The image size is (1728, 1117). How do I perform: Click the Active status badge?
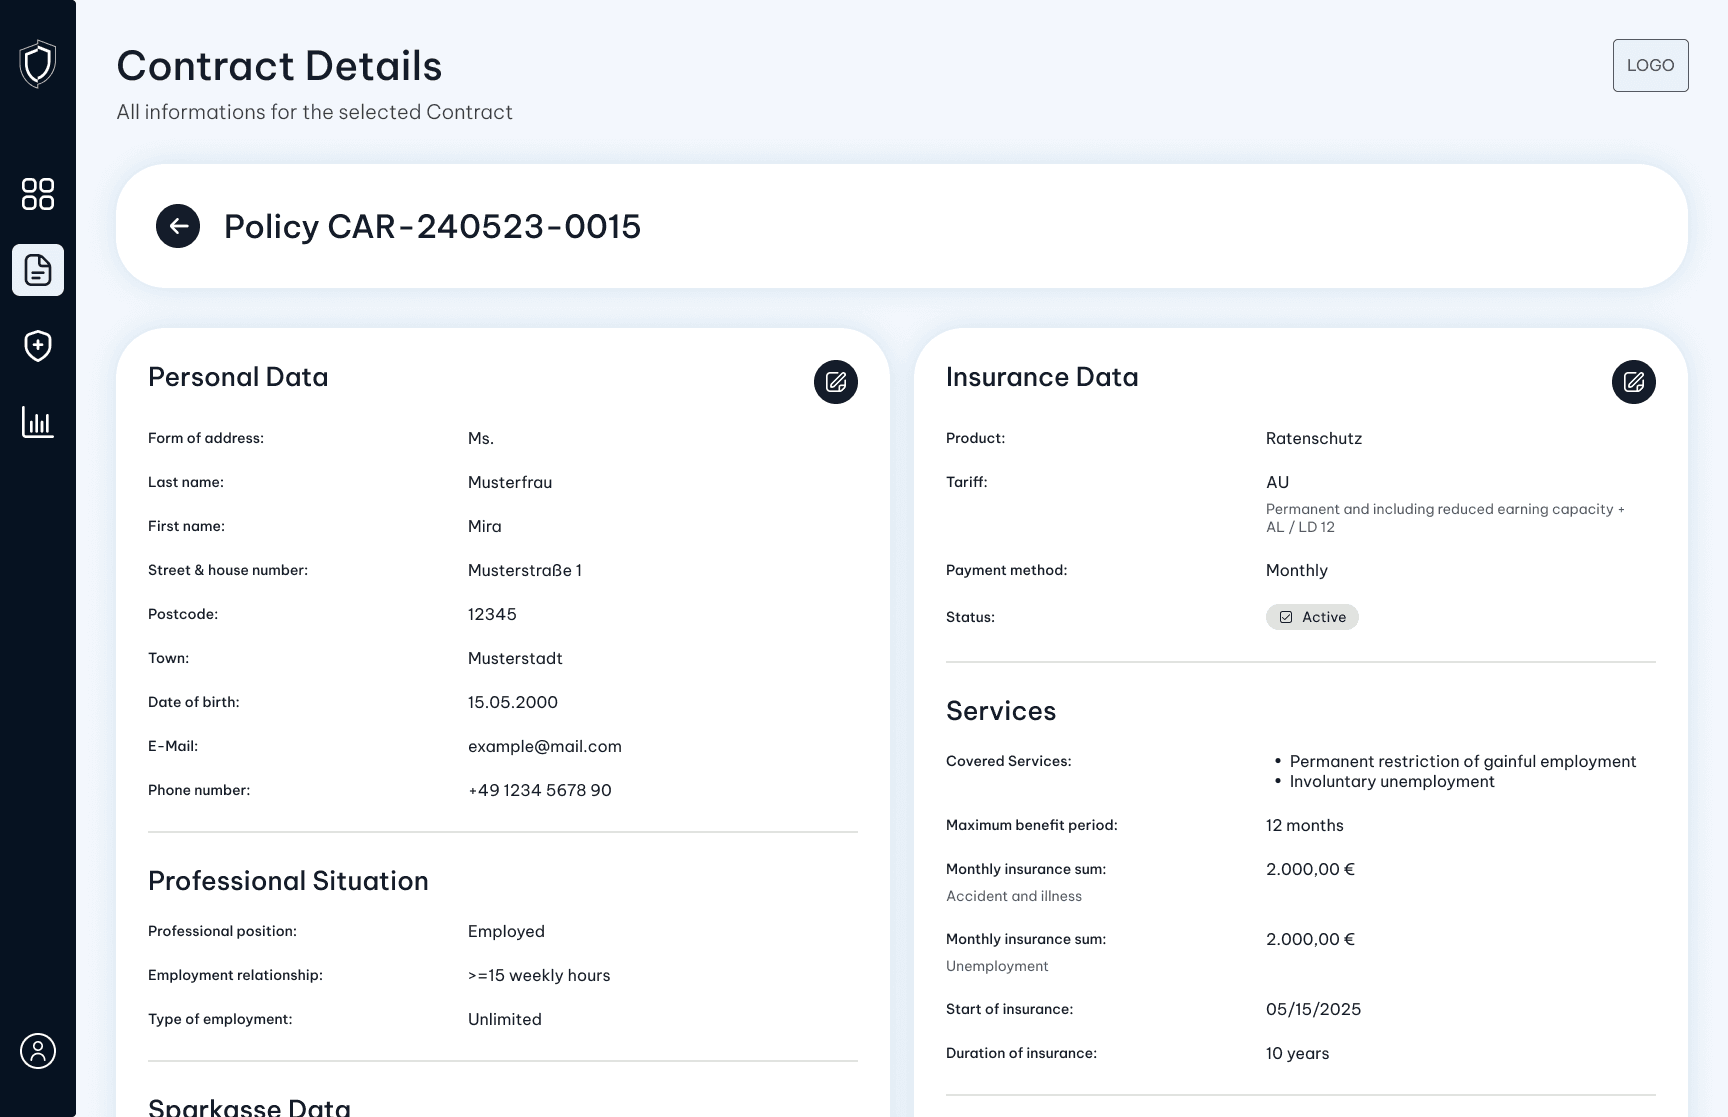point(1312,617)
